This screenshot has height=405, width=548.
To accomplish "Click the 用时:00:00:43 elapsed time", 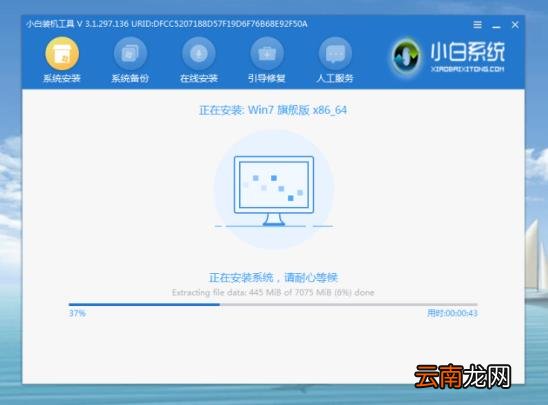I will (x=452, y=313).
